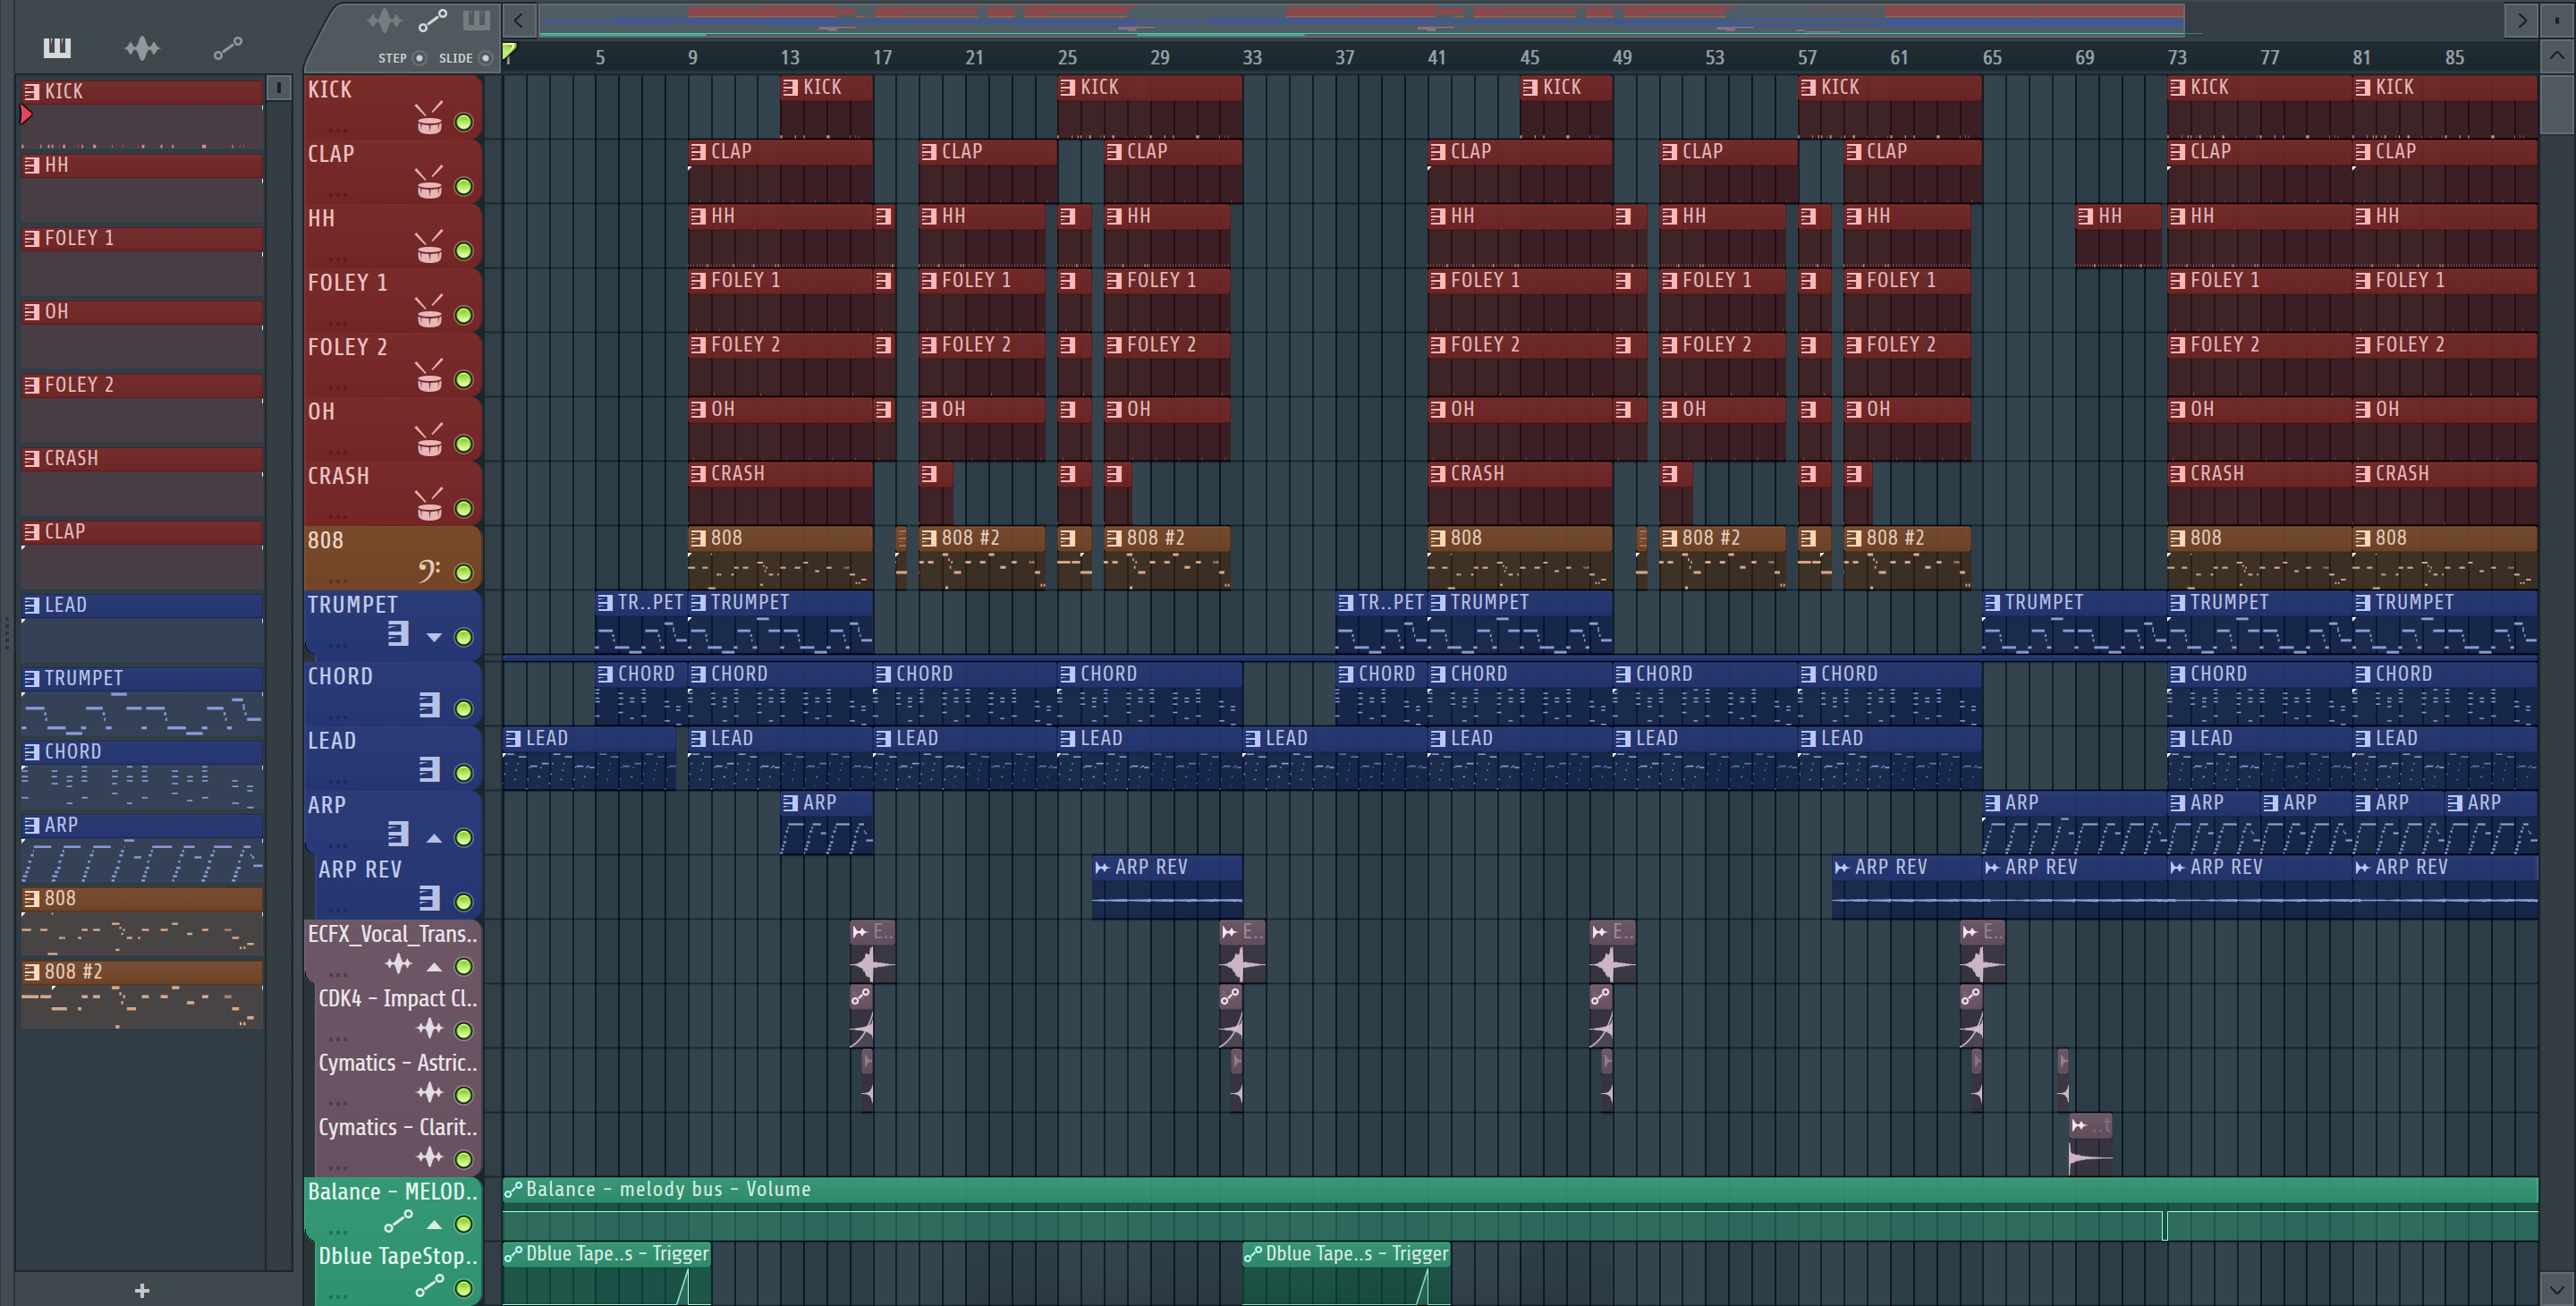Click the drum icon on FOLEY 2 track
This screenshot has height=1306, width=2576.
pos(429,376)
